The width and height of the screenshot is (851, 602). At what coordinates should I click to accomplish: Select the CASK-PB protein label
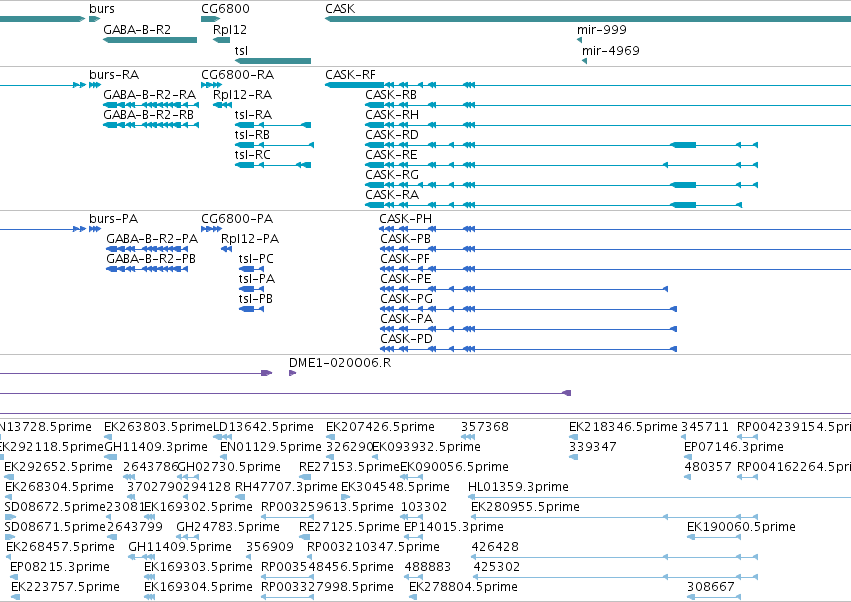coord(405,239)
